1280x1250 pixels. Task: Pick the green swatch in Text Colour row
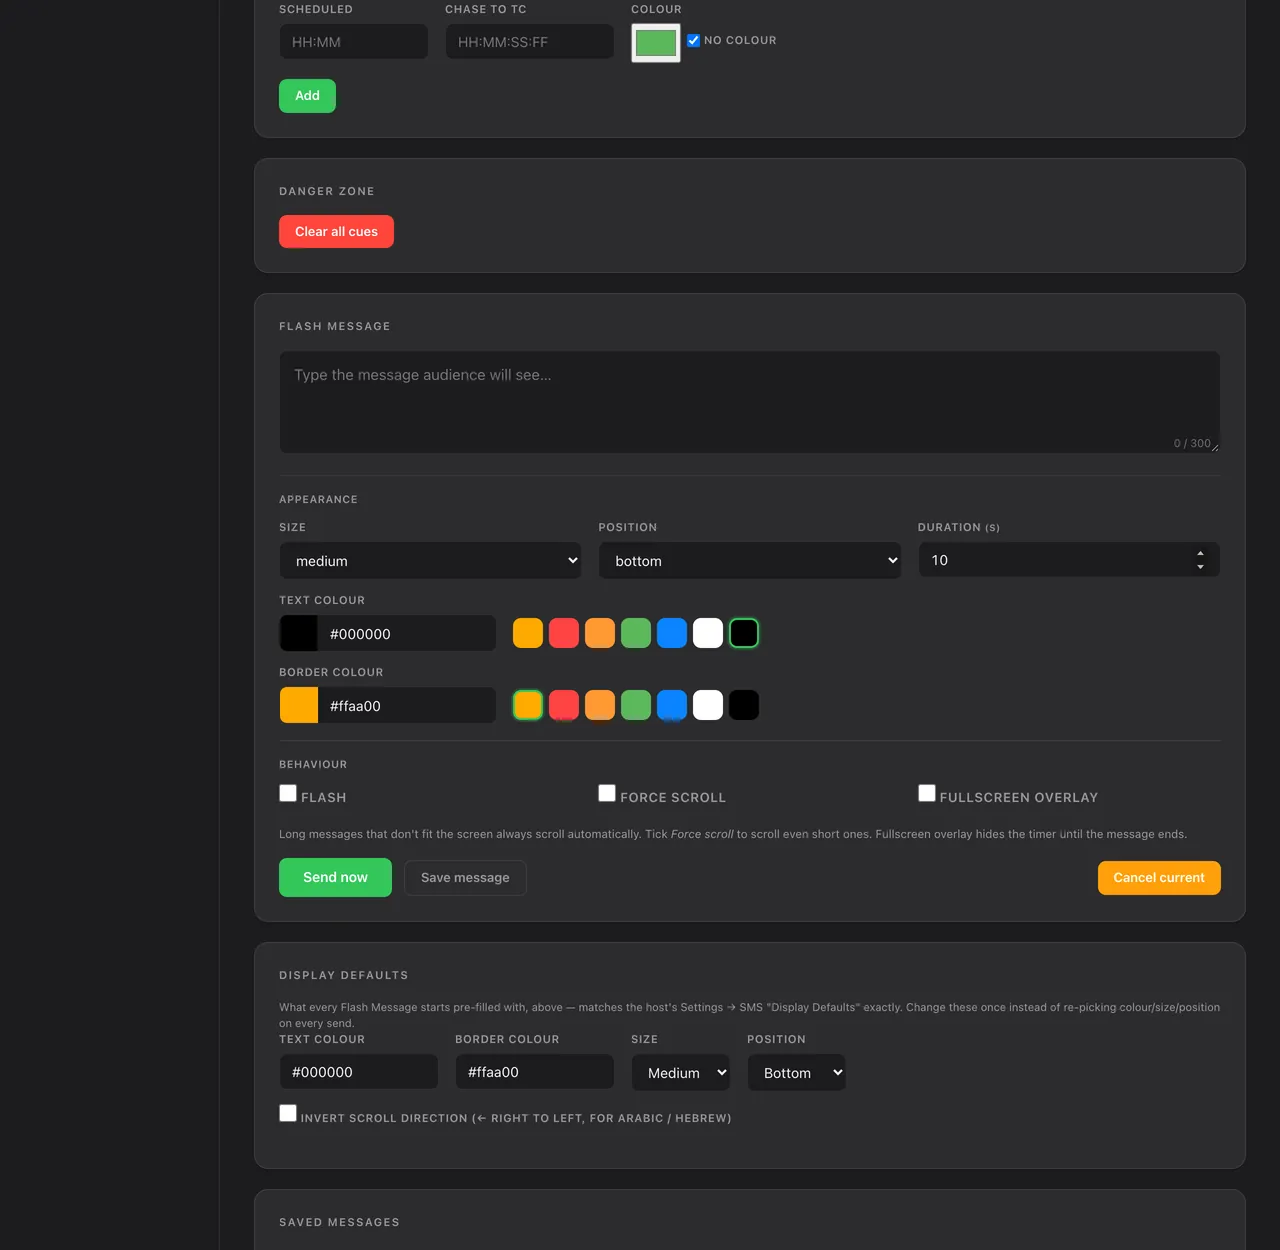click(x=636, y=633)
